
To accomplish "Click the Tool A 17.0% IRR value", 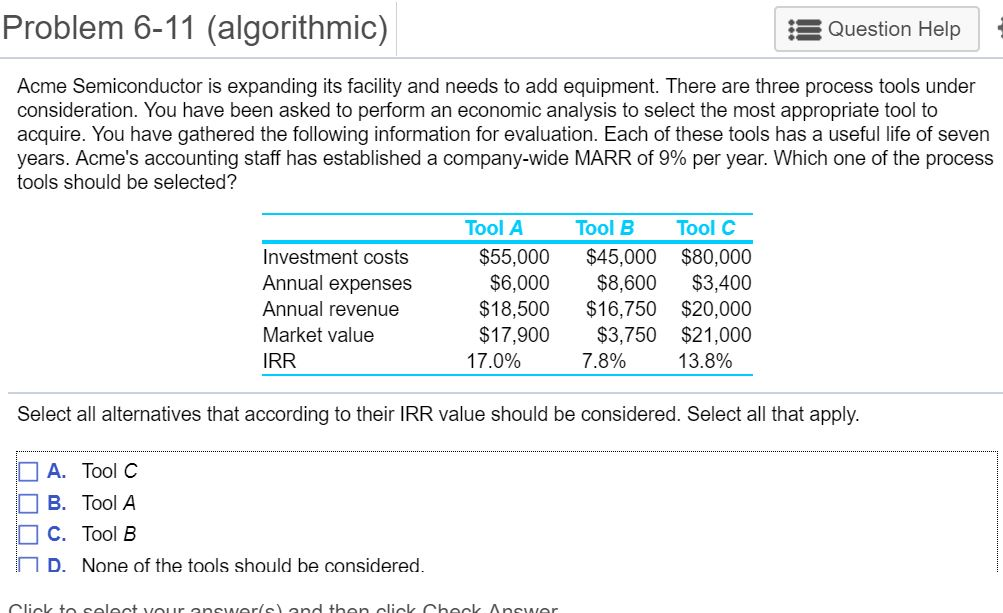I will (x=497, y=360).
